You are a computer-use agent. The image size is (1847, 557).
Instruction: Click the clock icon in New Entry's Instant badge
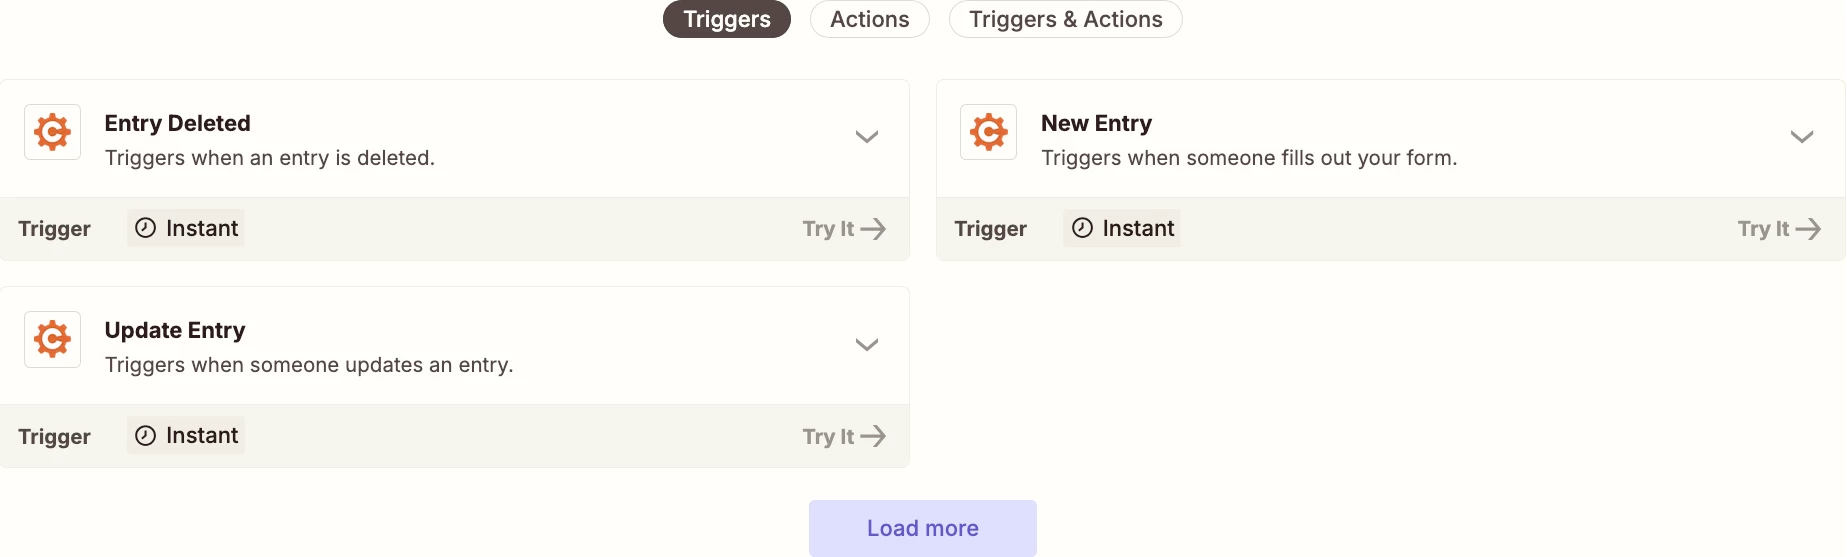click(x=1082, y=228)
